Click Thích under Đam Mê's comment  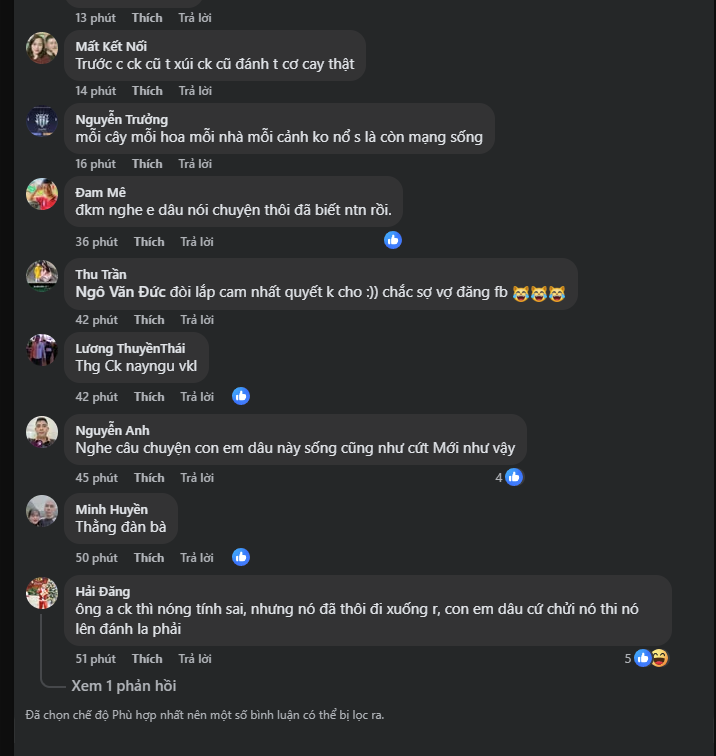tap(149, 242)
